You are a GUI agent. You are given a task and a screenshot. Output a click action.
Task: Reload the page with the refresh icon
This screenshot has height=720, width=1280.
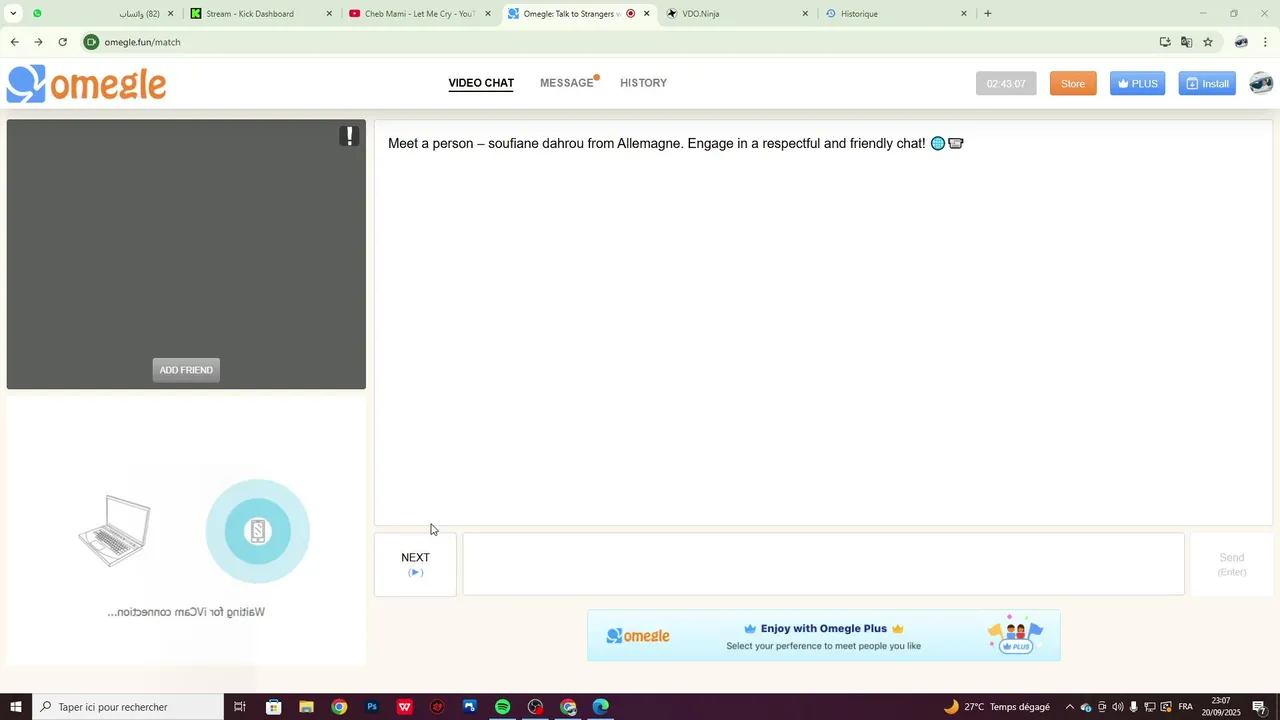(62, 42)
